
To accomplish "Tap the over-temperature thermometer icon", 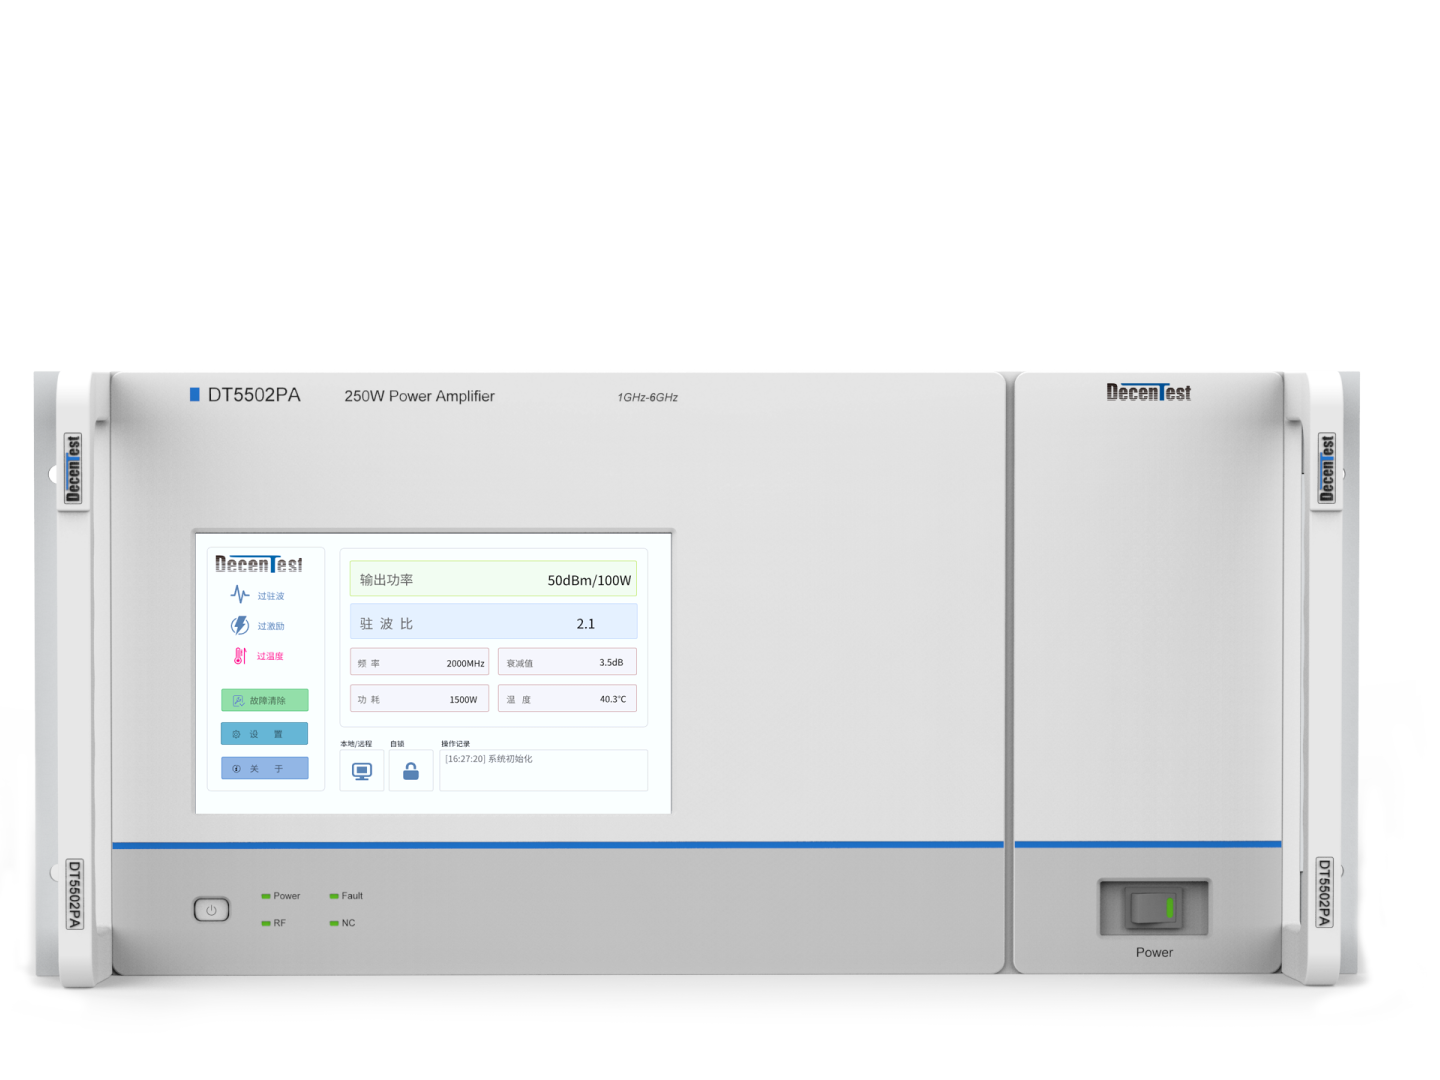I will pos(240,656).
